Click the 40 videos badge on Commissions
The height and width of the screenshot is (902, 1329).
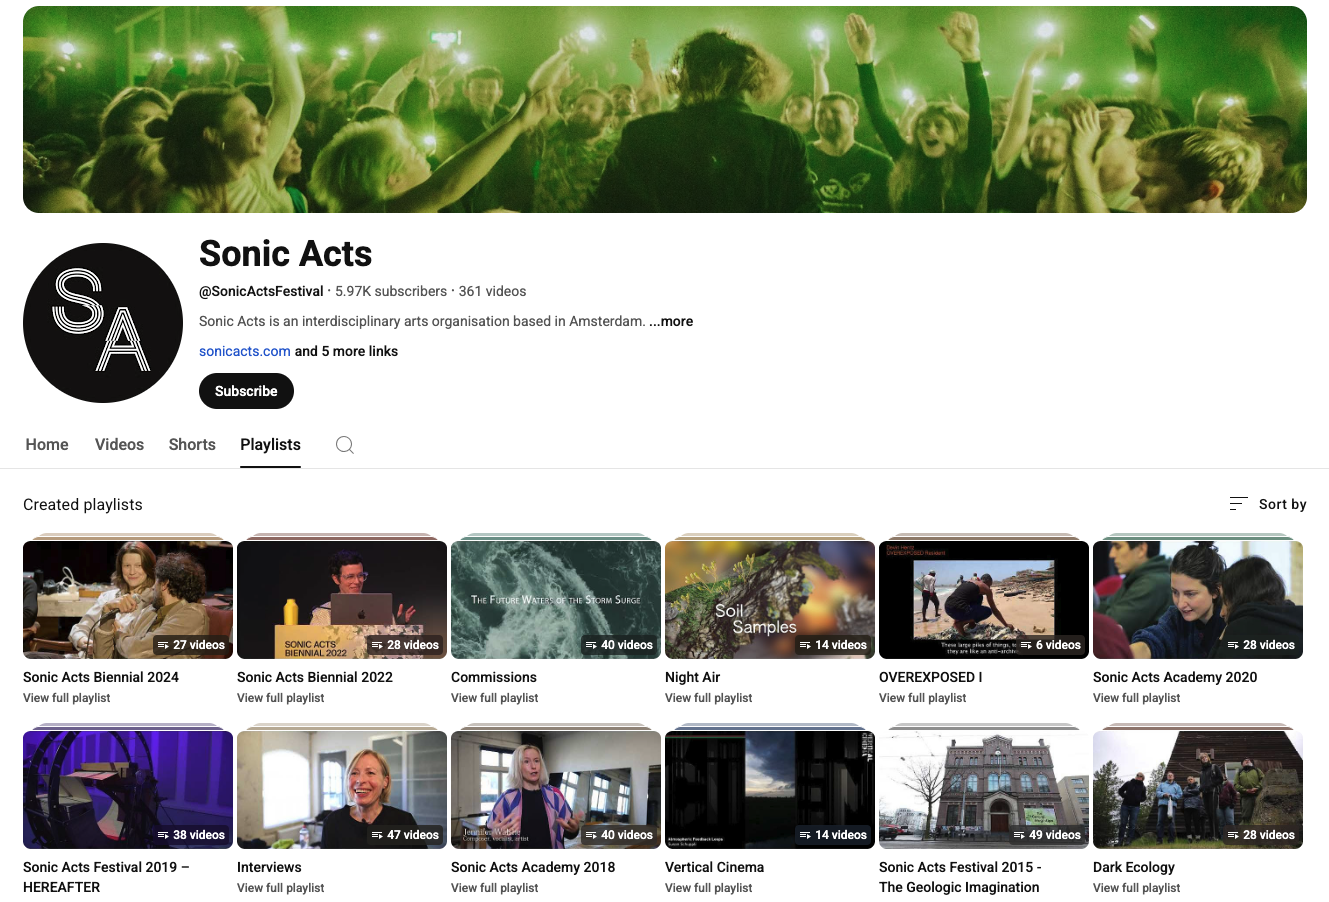click(x=619, y=645)
